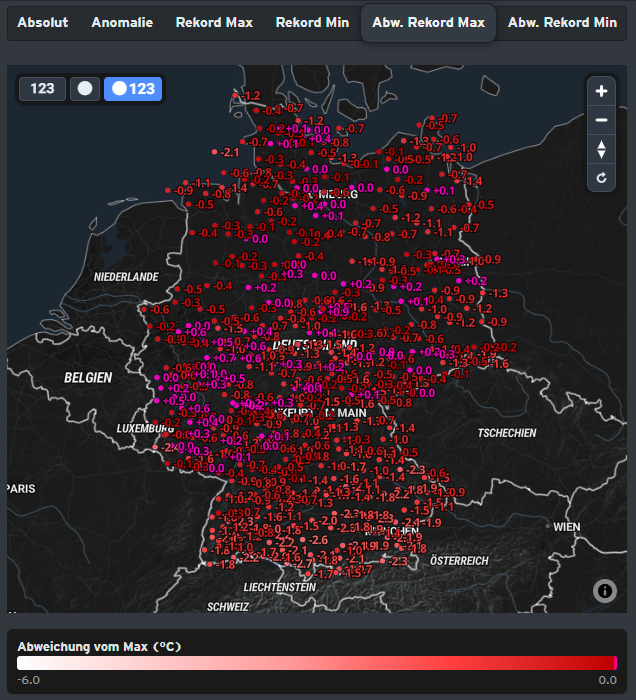Zoom out of the map with minus button
Screen dimensions: 636x700
click(601, 120)
